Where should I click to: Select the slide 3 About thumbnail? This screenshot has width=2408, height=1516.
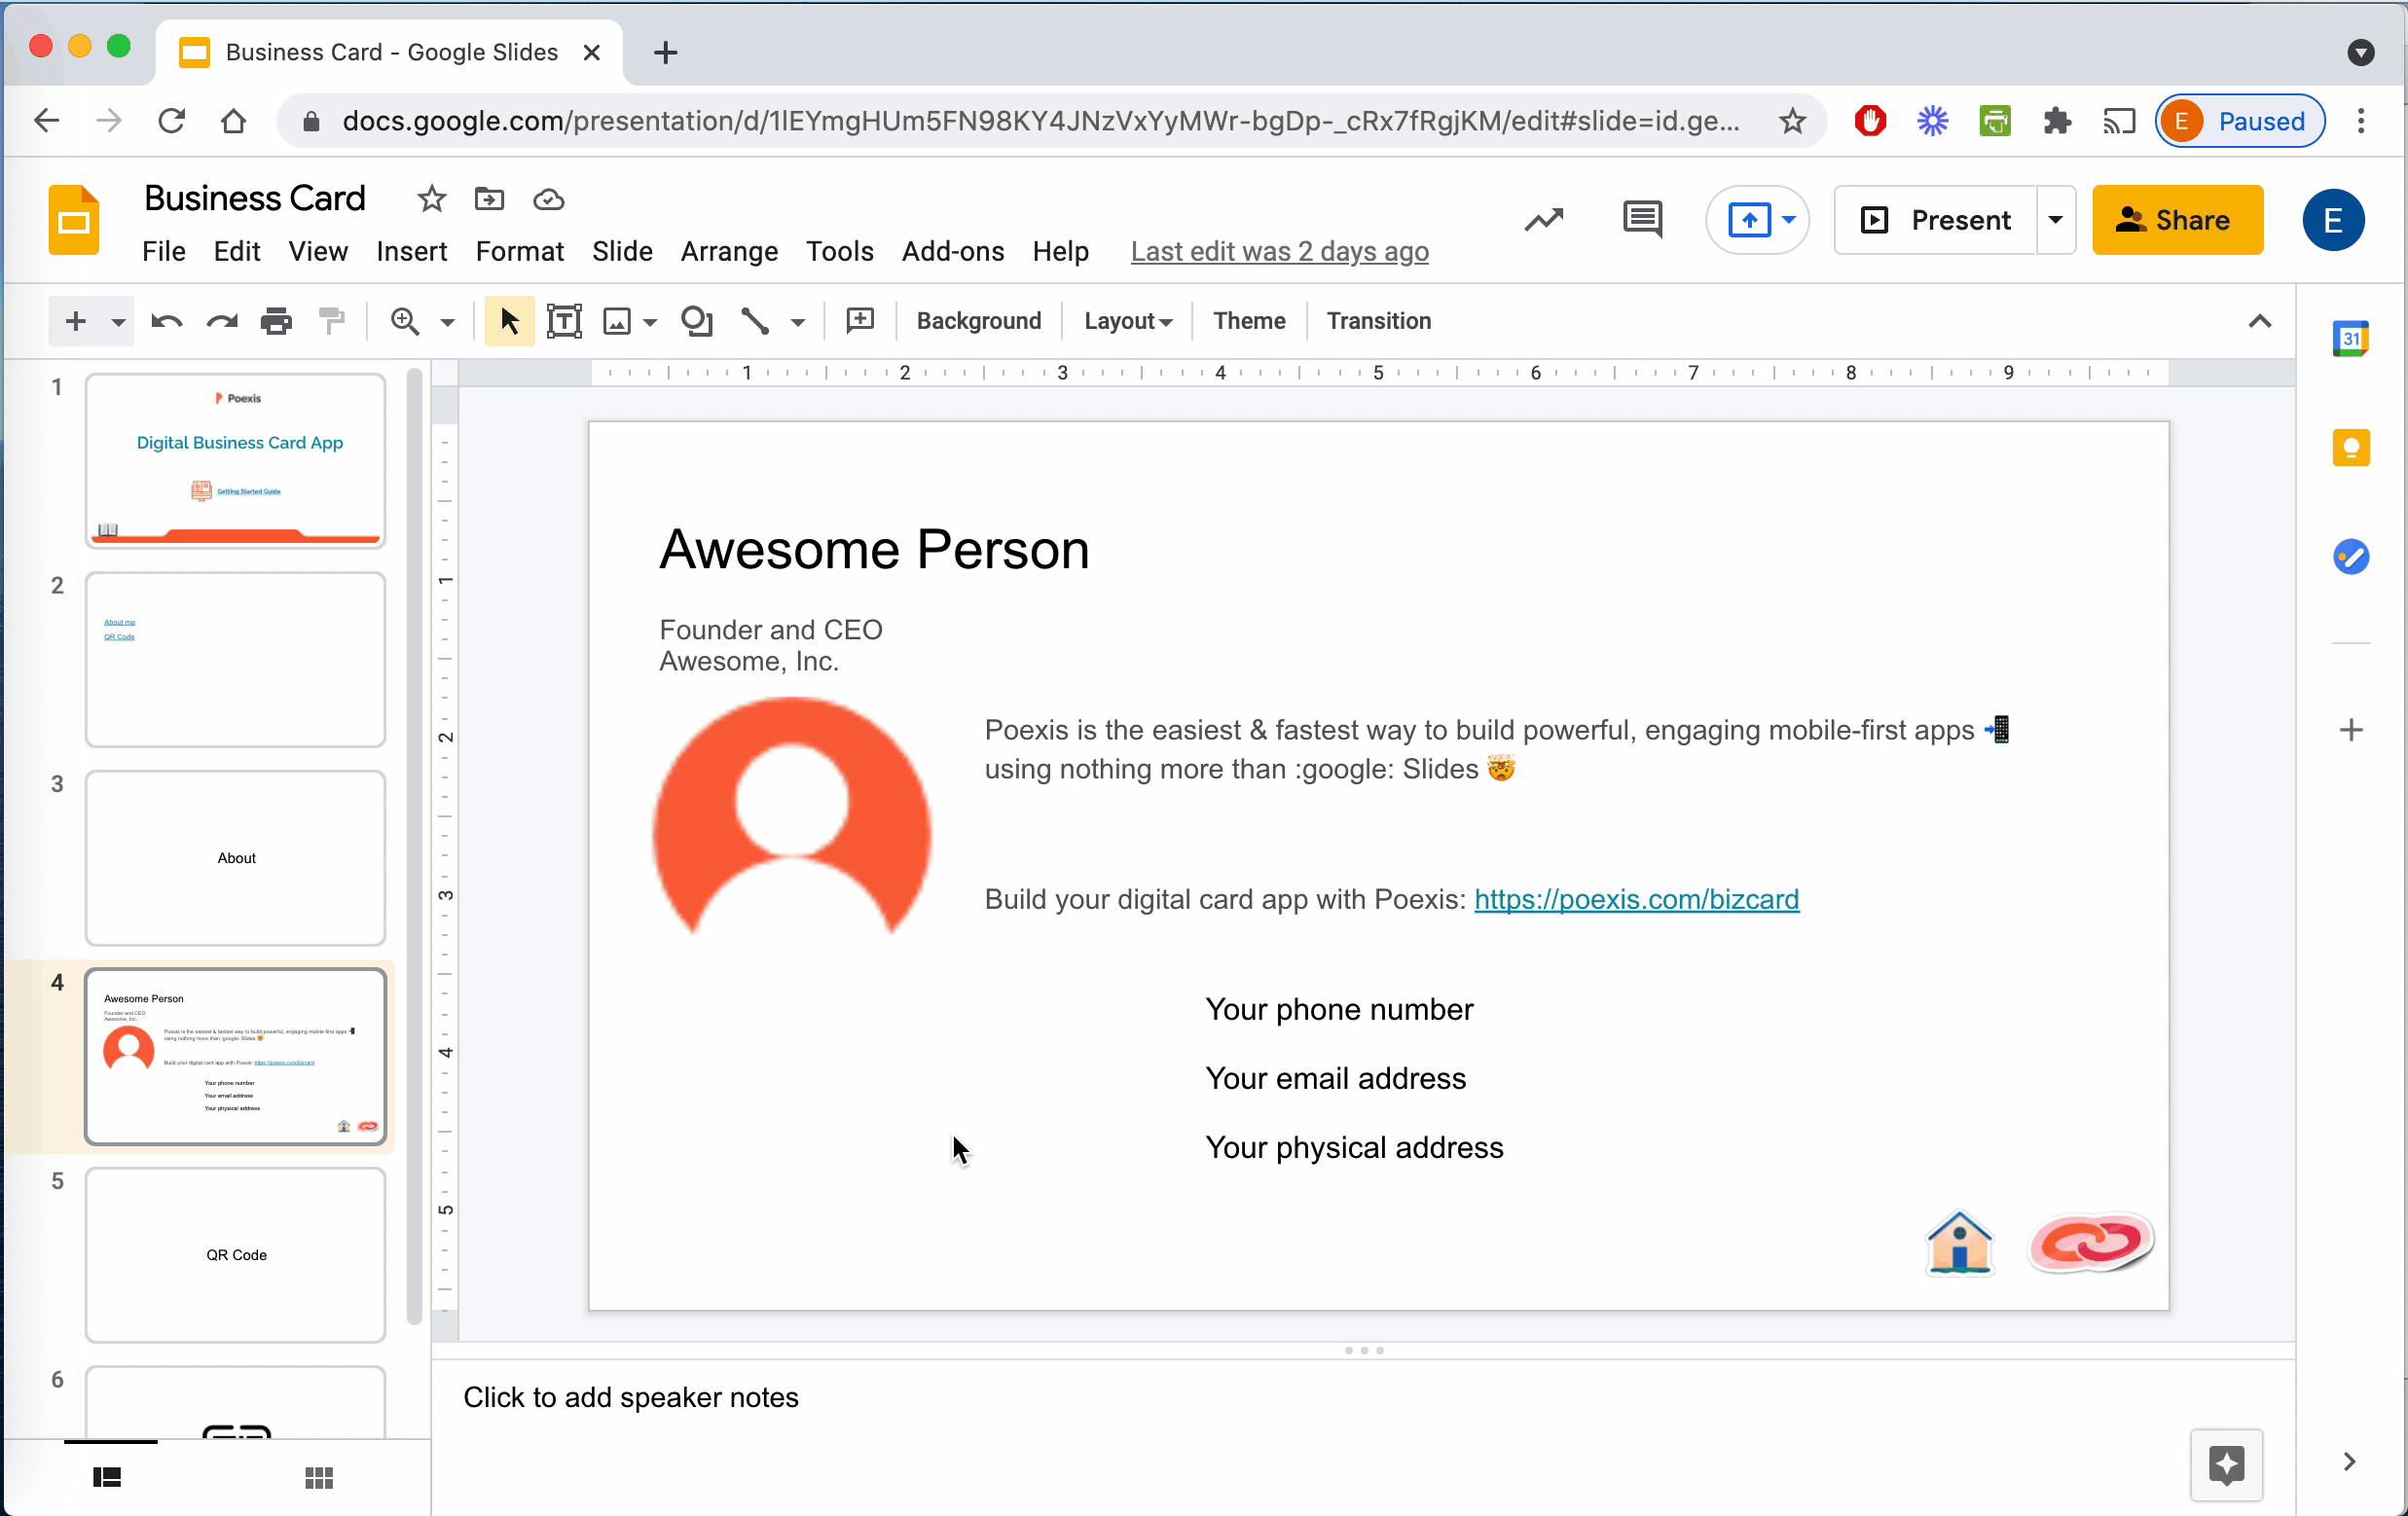(x=235, y=858)
